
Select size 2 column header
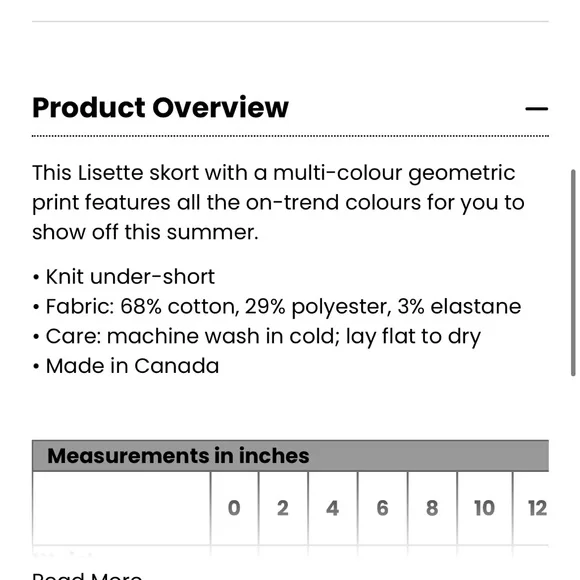pos(283,508)
